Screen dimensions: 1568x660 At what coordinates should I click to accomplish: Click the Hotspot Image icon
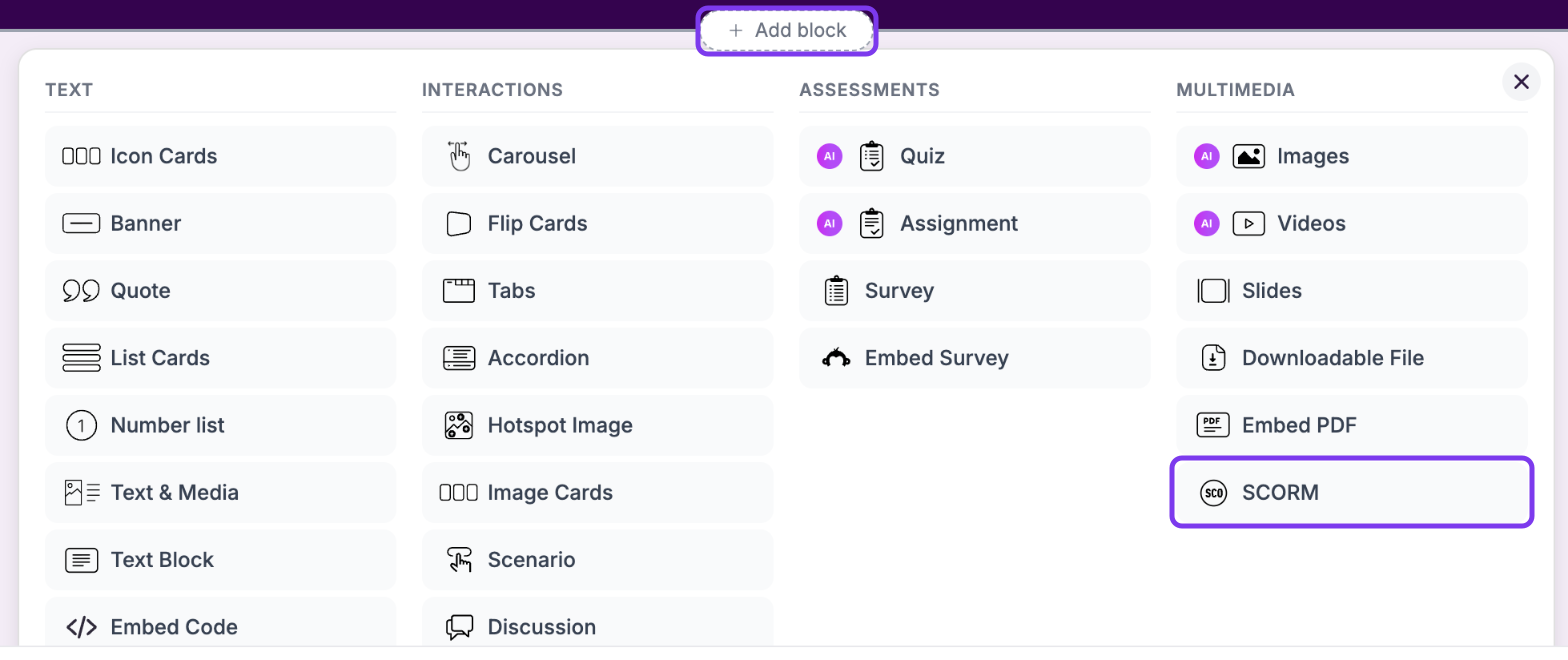tap(459, 425)
